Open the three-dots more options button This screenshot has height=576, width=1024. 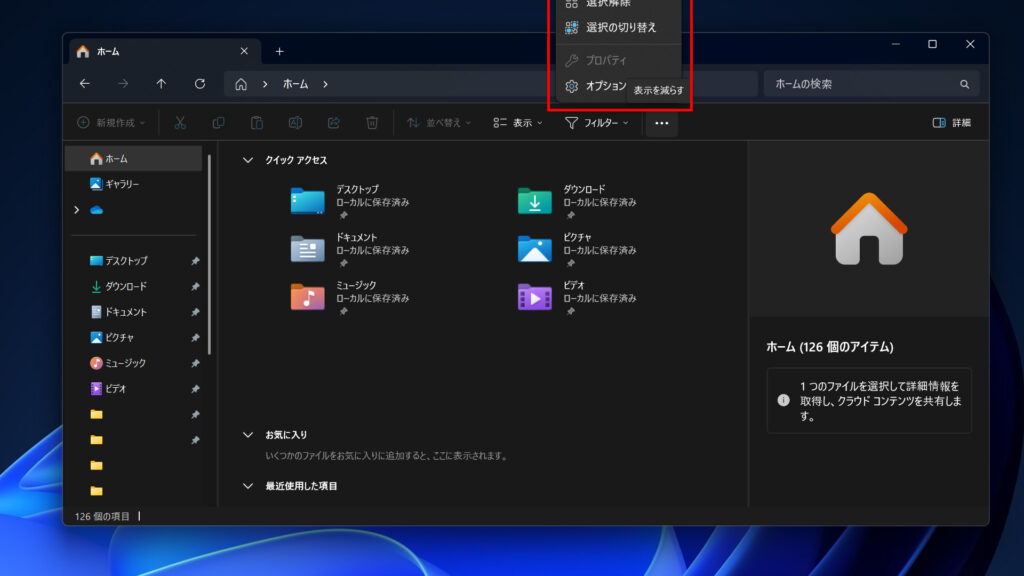pyautogui.click(x=662, y=123)
